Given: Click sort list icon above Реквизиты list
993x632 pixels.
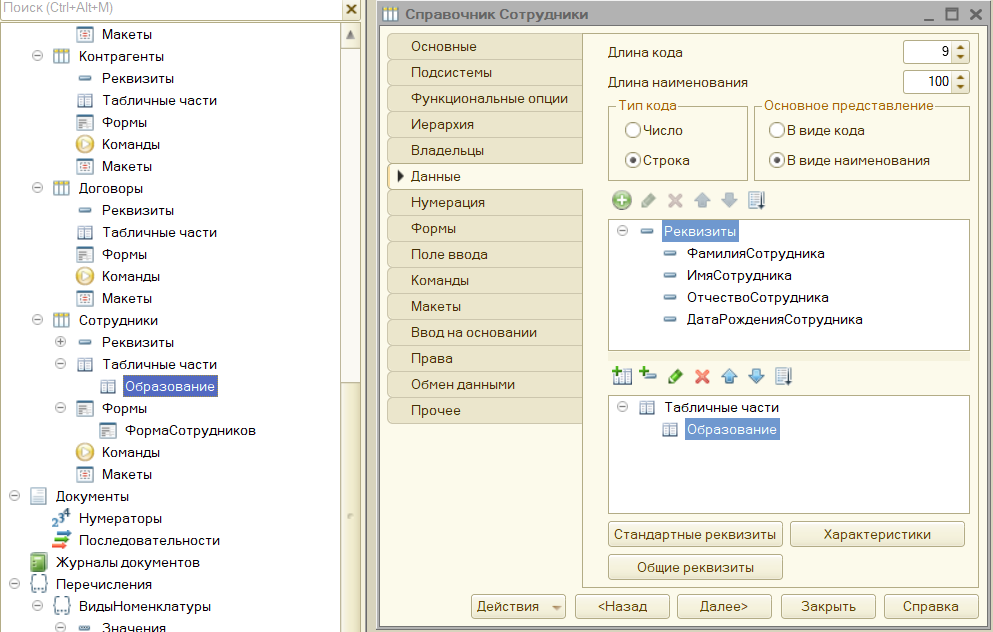Looking at the screenshot, I should point(757,201).
